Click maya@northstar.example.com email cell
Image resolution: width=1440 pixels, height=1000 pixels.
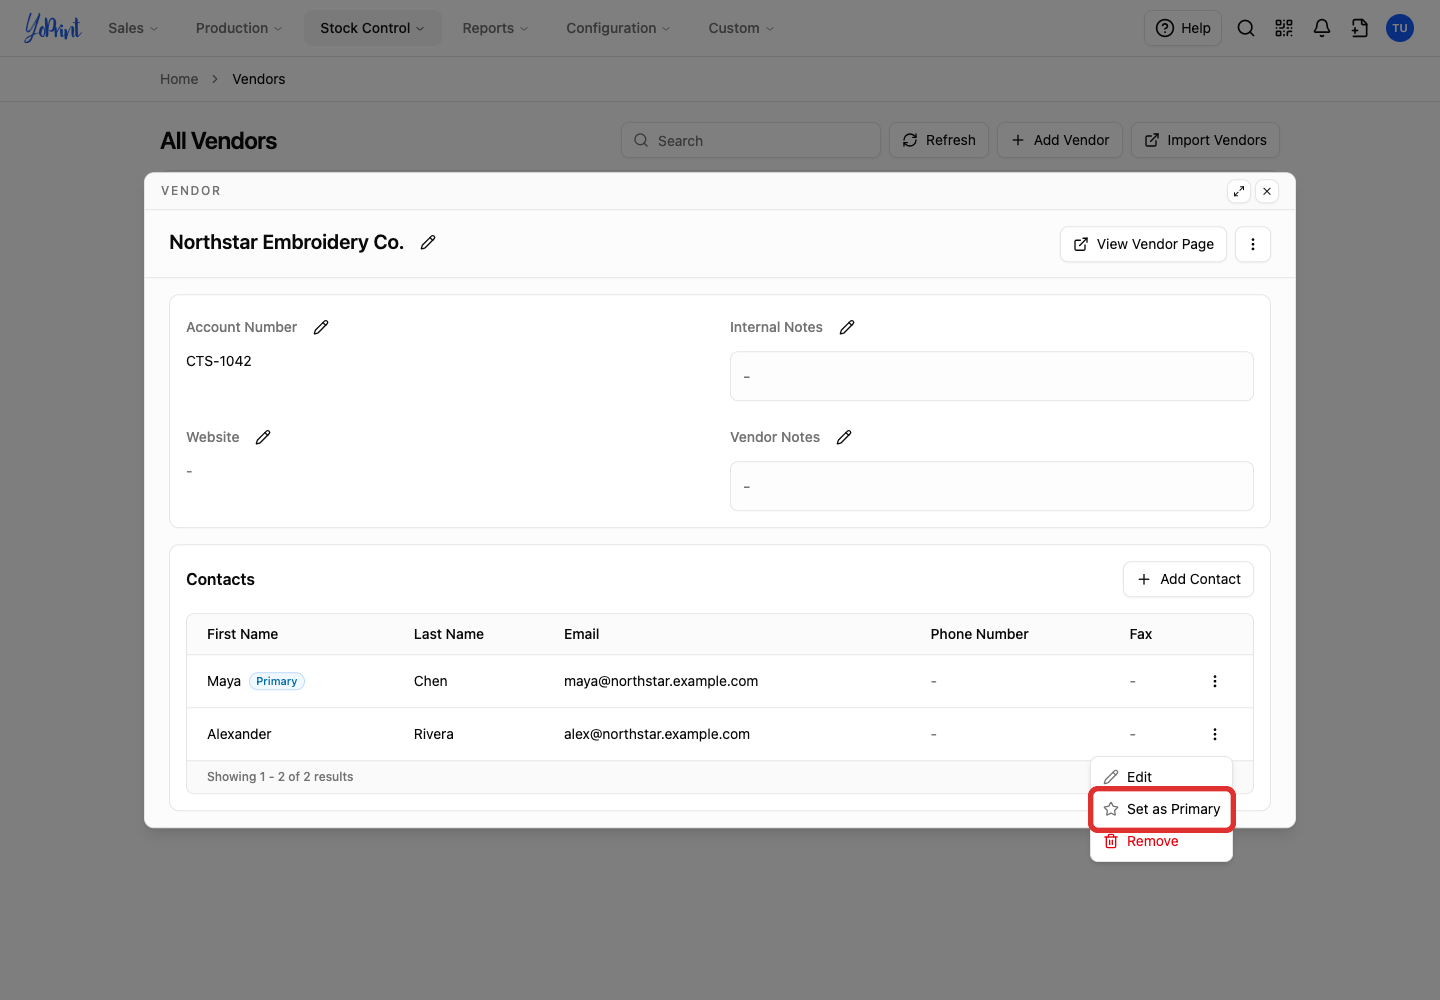pyautogui.click(x=661, y=681)
